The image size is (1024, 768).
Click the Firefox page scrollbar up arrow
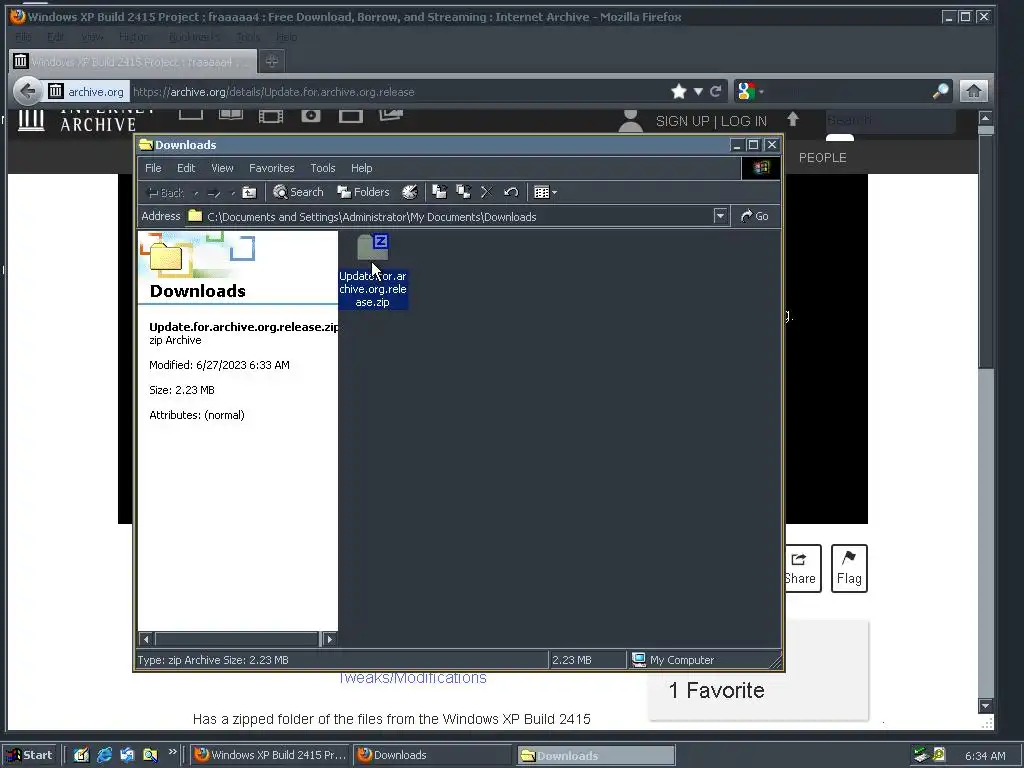(985, 118)
